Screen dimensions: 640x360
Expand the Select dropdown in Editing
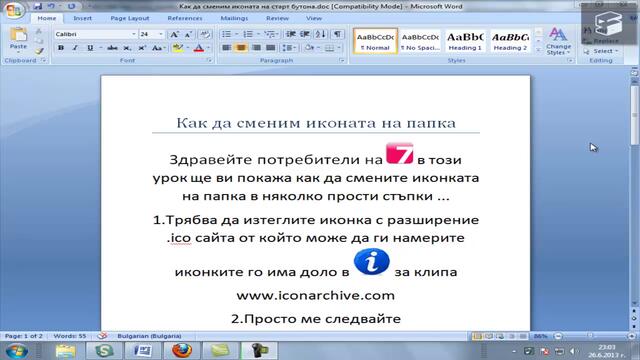click(x=601, y=51)
